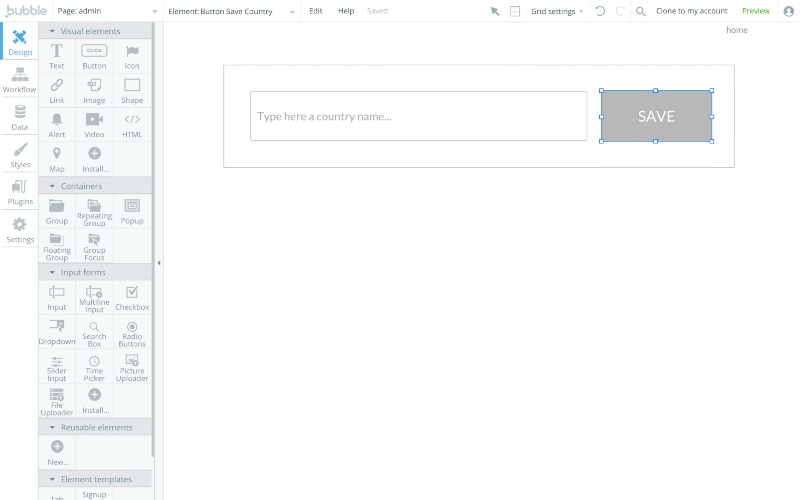
Task: Open the Grid settings dropdown
Action: [557, 11]
